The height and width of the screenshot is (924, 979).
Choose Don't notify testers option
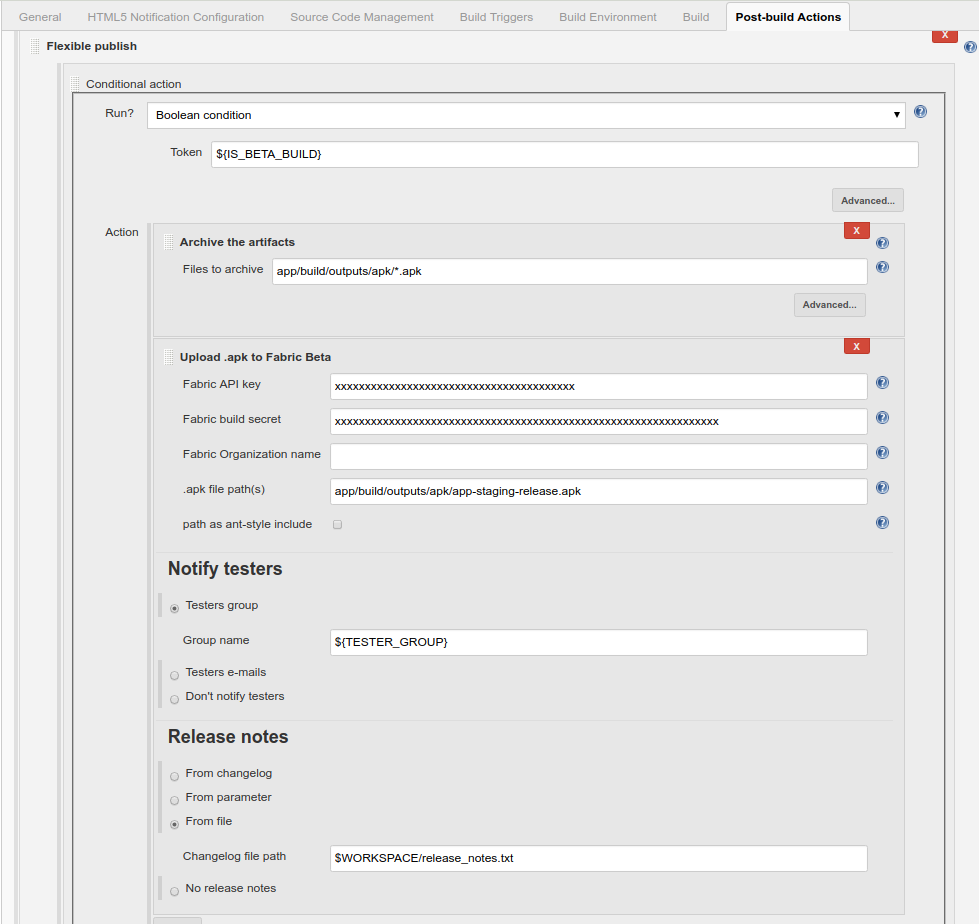[175, 699]
